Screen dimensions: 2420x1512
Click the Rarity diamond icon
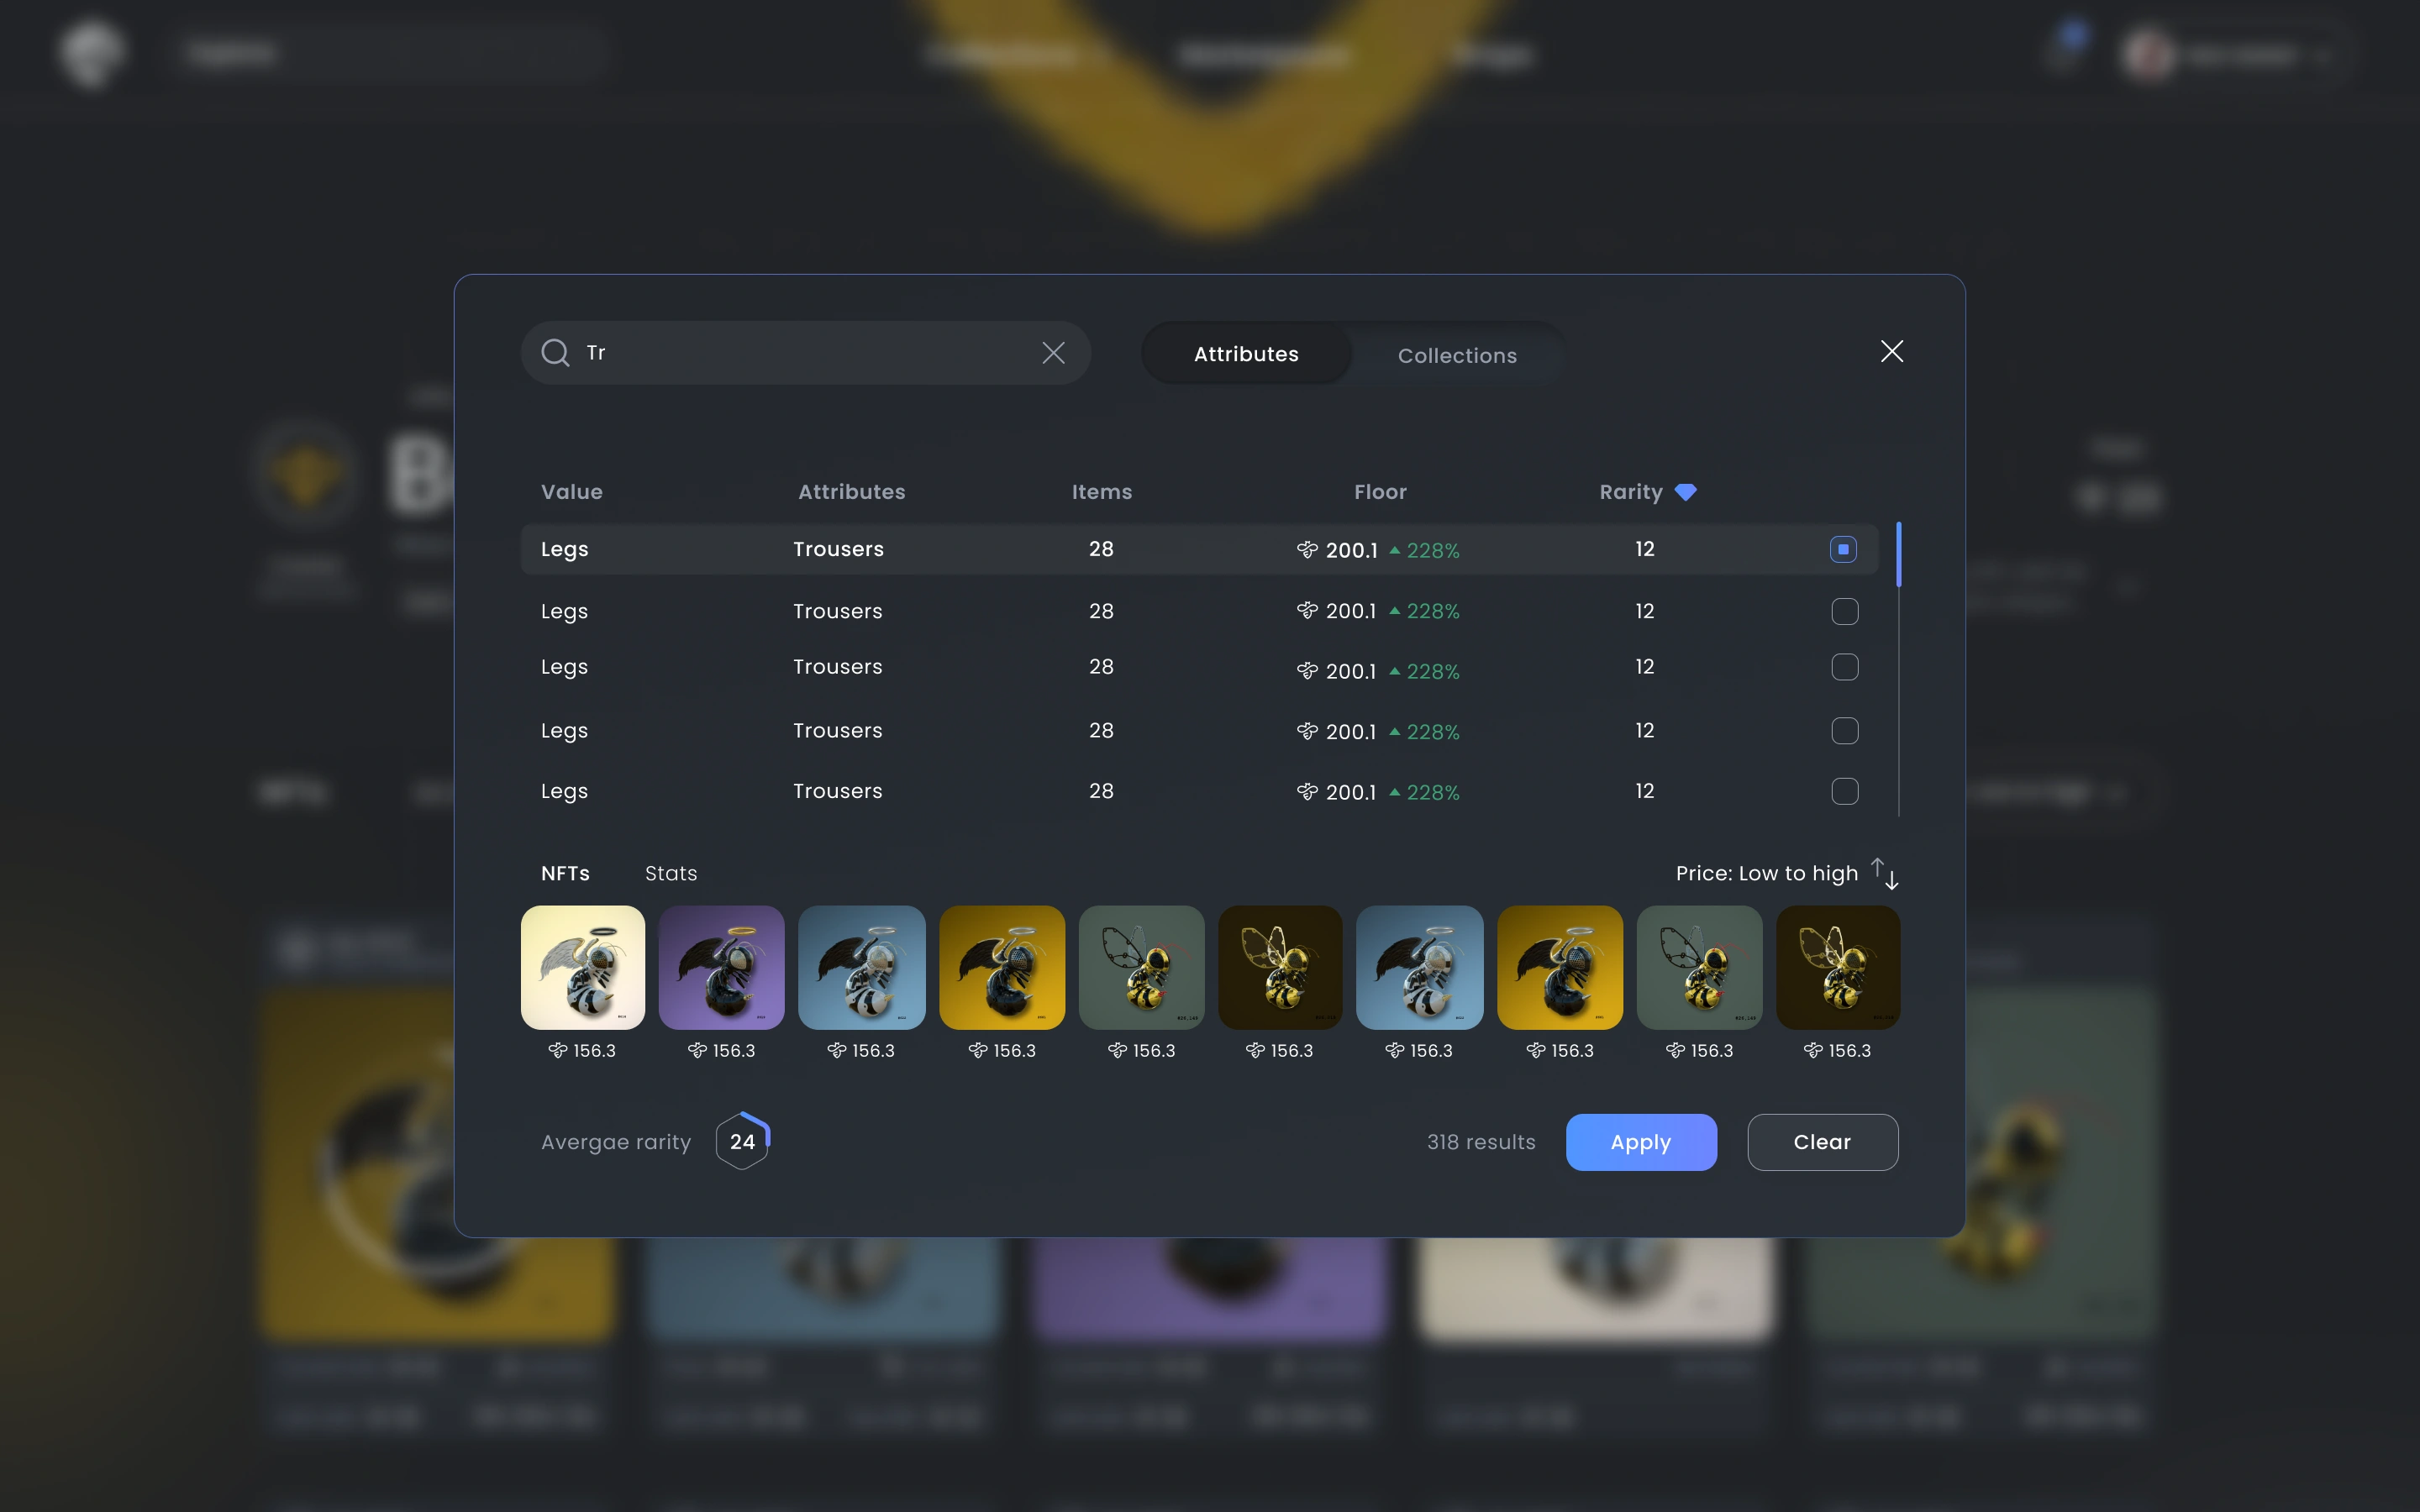click(1685, 492)
